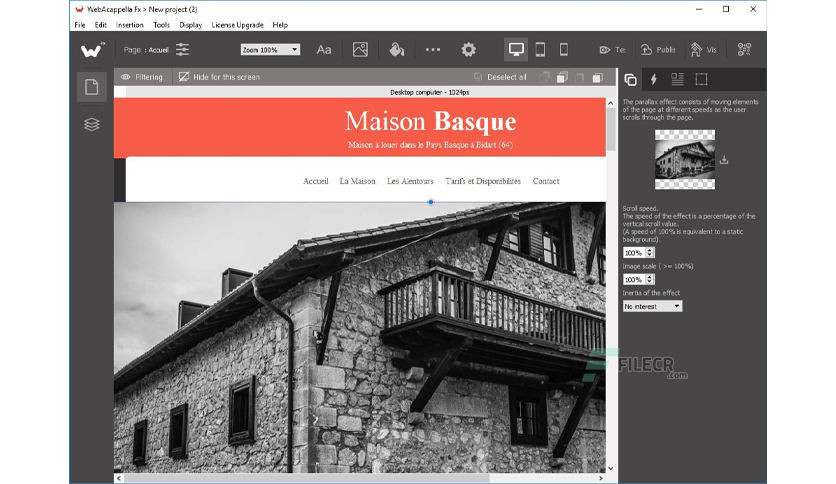The height and width of the screenshot is (484, 836).
Task: Open the Insertion menu
Action: [x=130, y=25]
